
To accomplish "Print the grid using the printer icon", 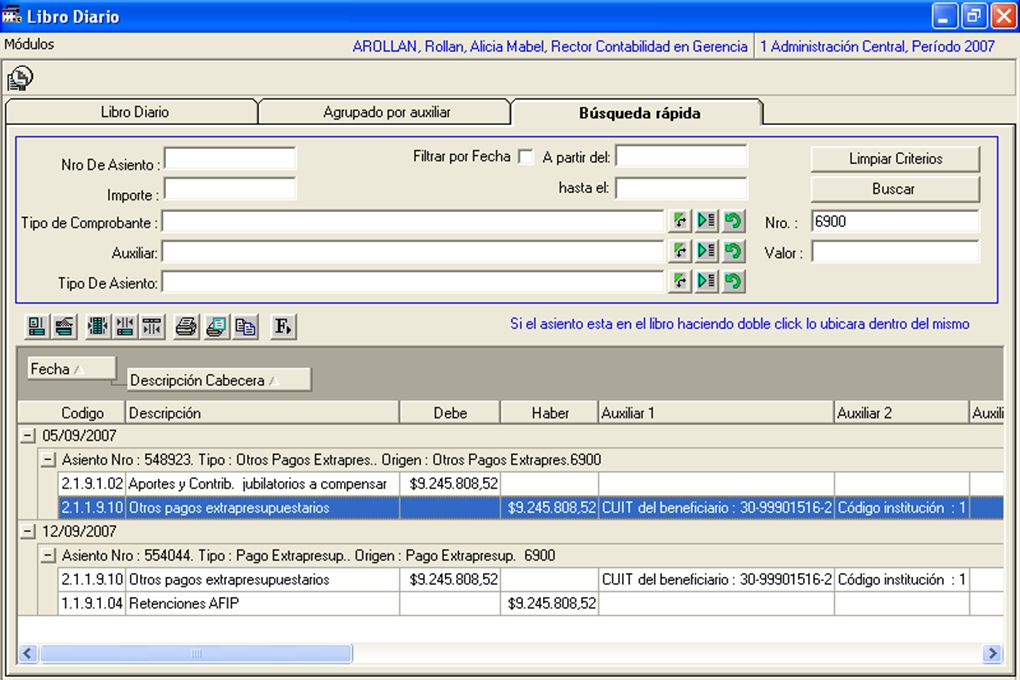I will click(187, 326).
